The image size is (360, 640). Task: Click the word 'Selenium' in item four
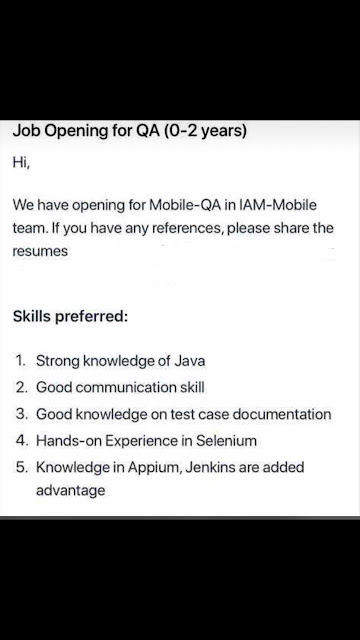pos(226,441)
